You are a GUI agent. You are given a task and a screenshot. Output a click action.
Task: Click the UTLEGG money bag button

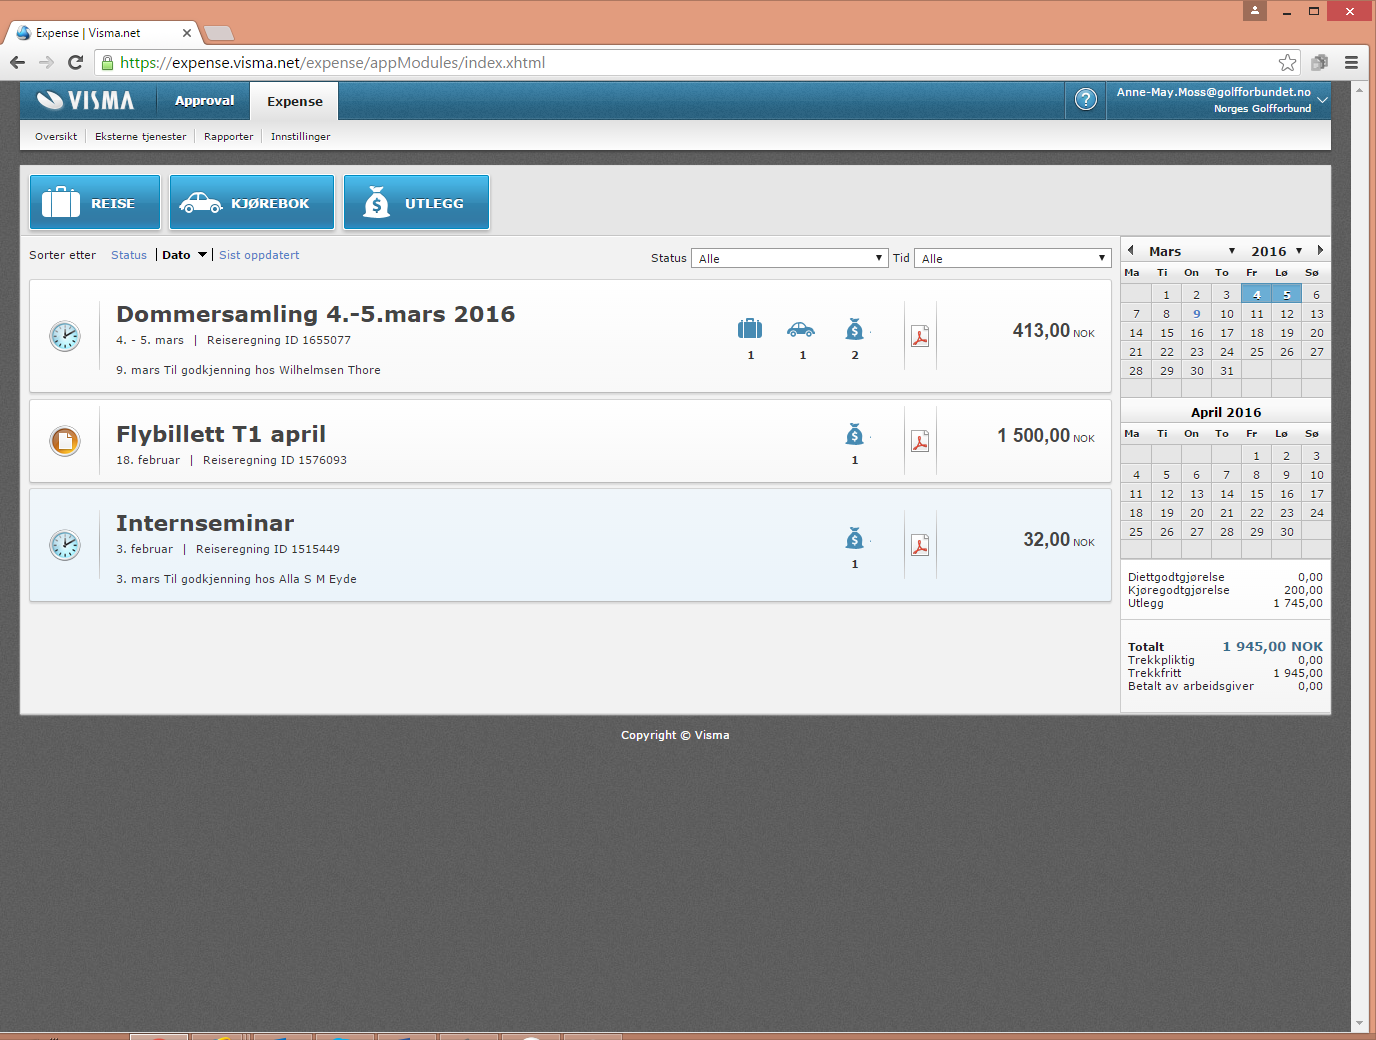pyautogui.click(x=417, y=203)
